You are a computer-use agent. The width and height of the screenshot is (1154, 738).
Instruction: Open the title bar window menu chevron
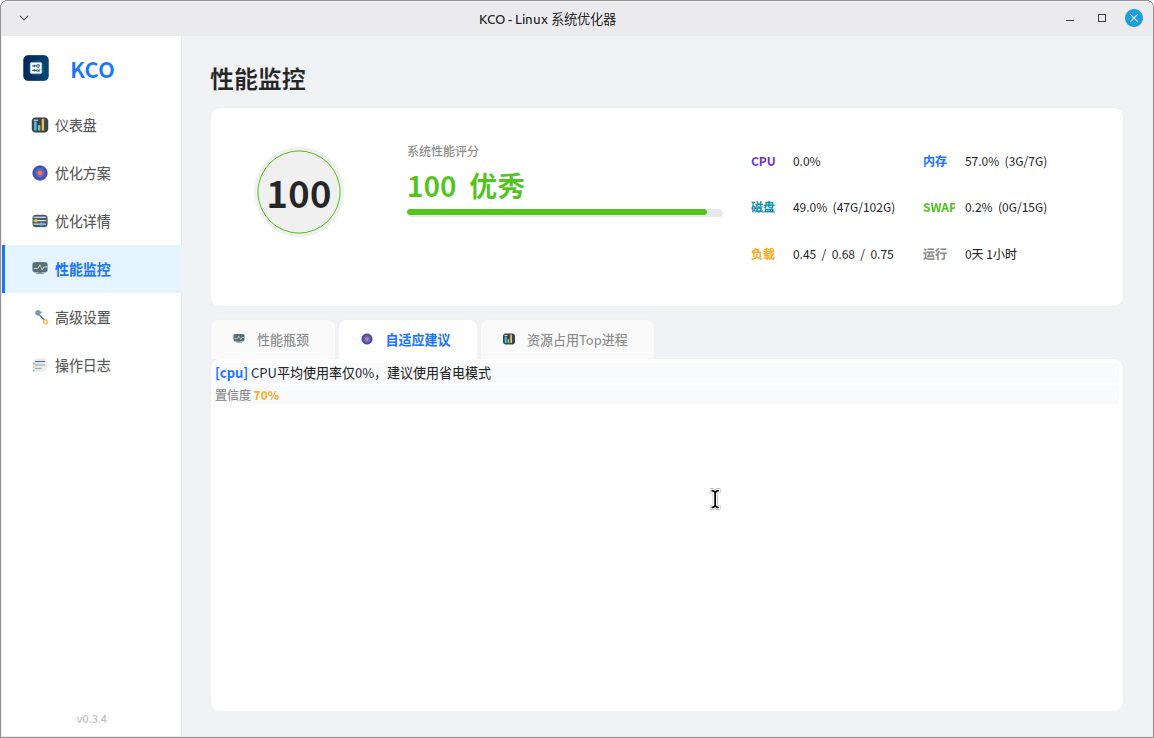point(24,18)
